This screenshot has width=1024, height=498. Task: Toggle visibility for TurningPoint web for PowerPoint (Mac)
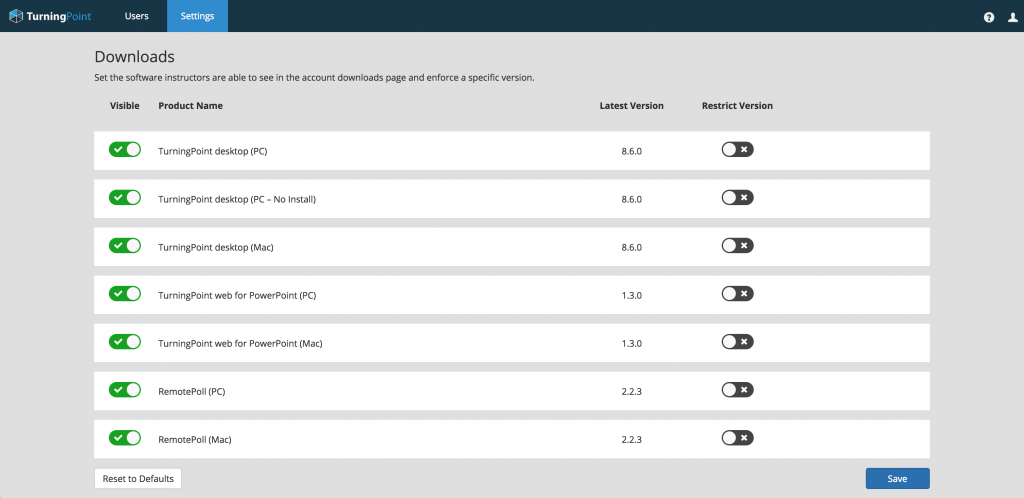click(x=125, y=342)
